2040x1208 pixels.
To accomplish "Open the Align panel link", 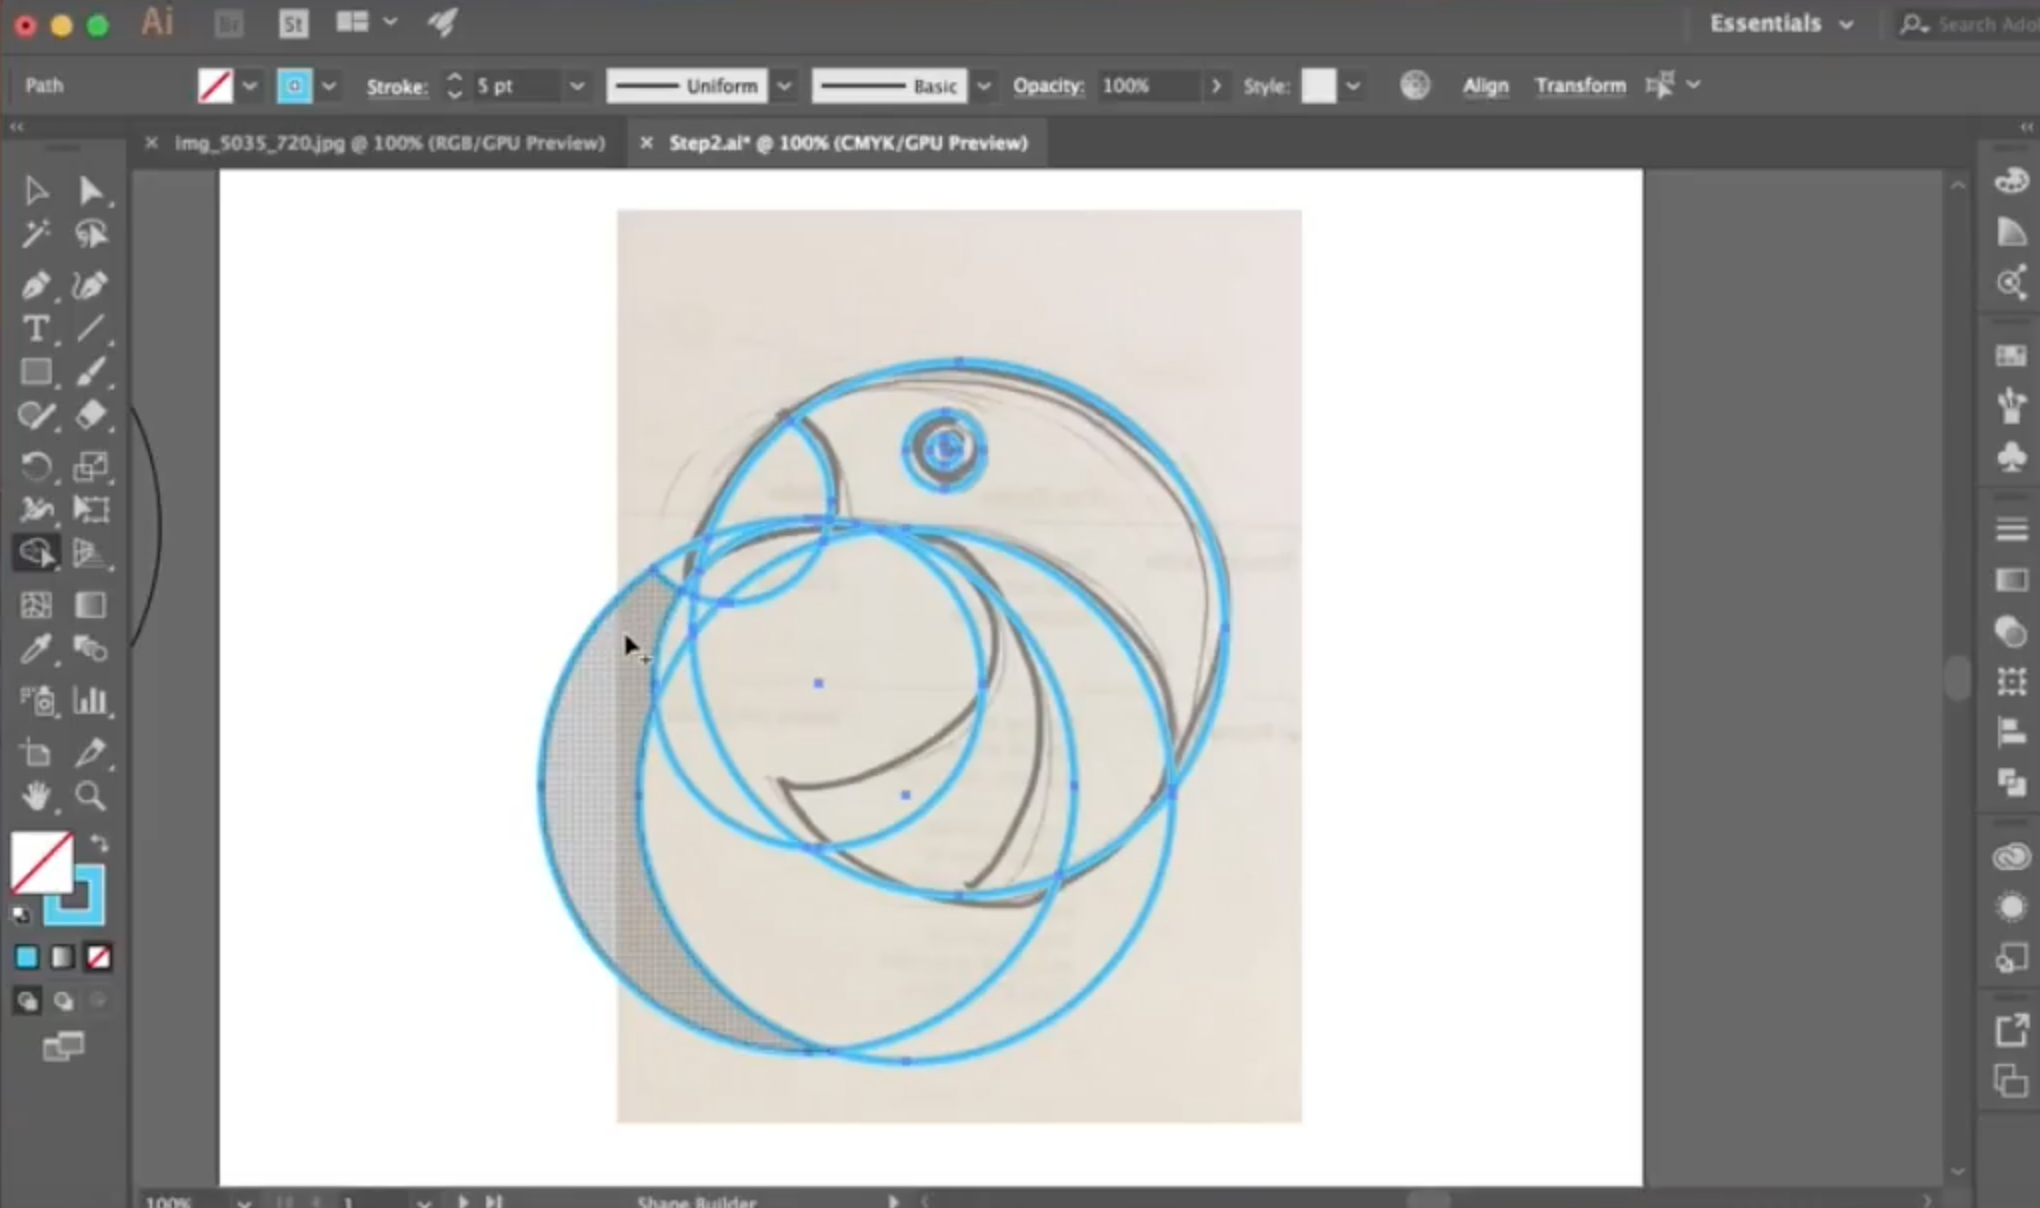I will (x=1485, y=86).
